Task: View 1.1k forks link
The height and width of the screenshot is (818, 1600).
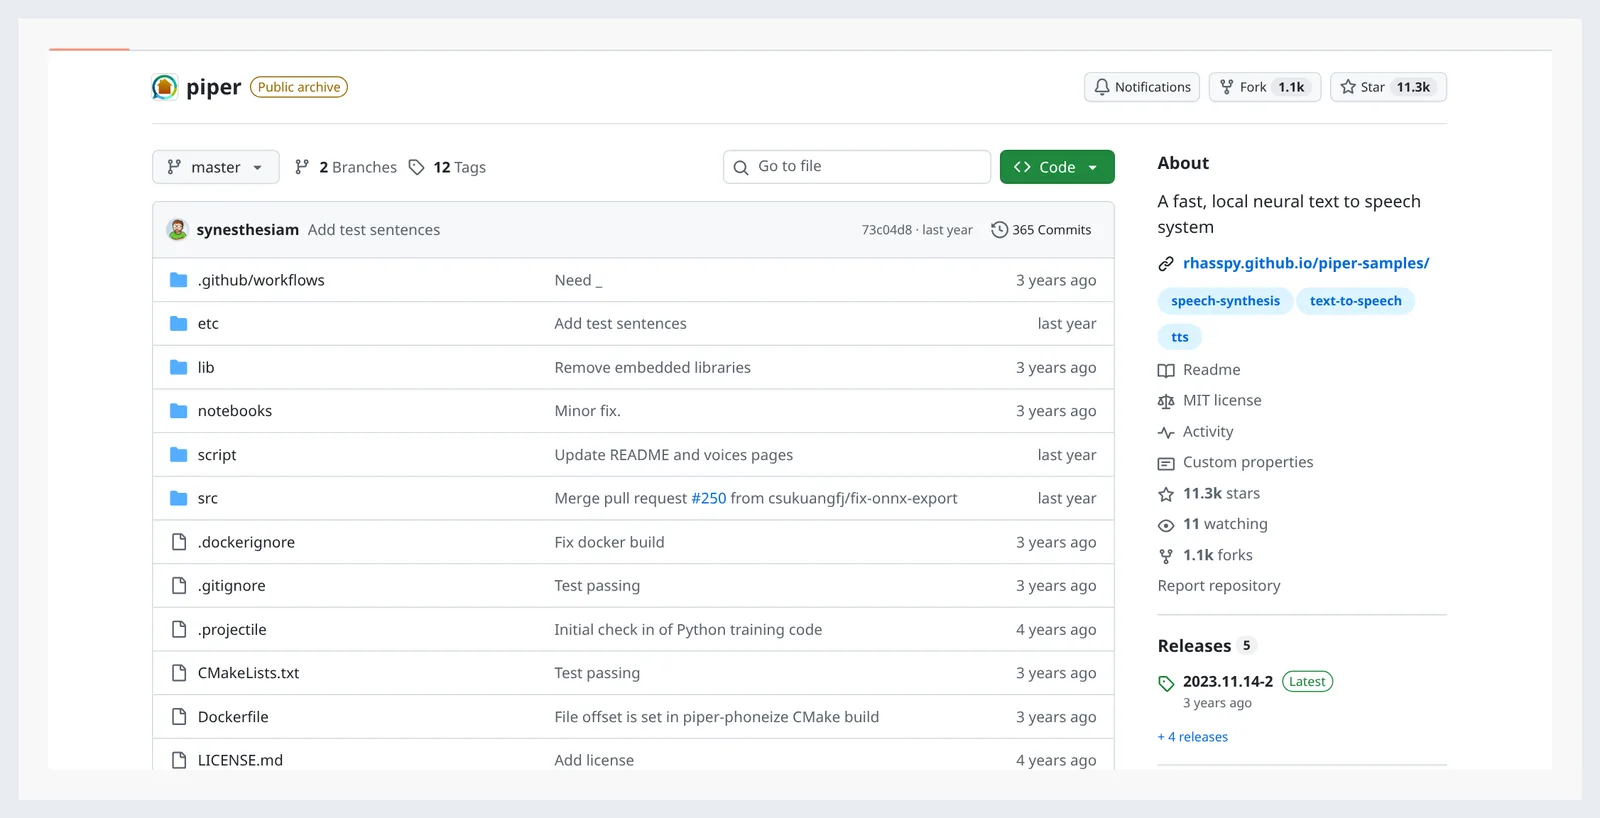Action: point(1218,555)
